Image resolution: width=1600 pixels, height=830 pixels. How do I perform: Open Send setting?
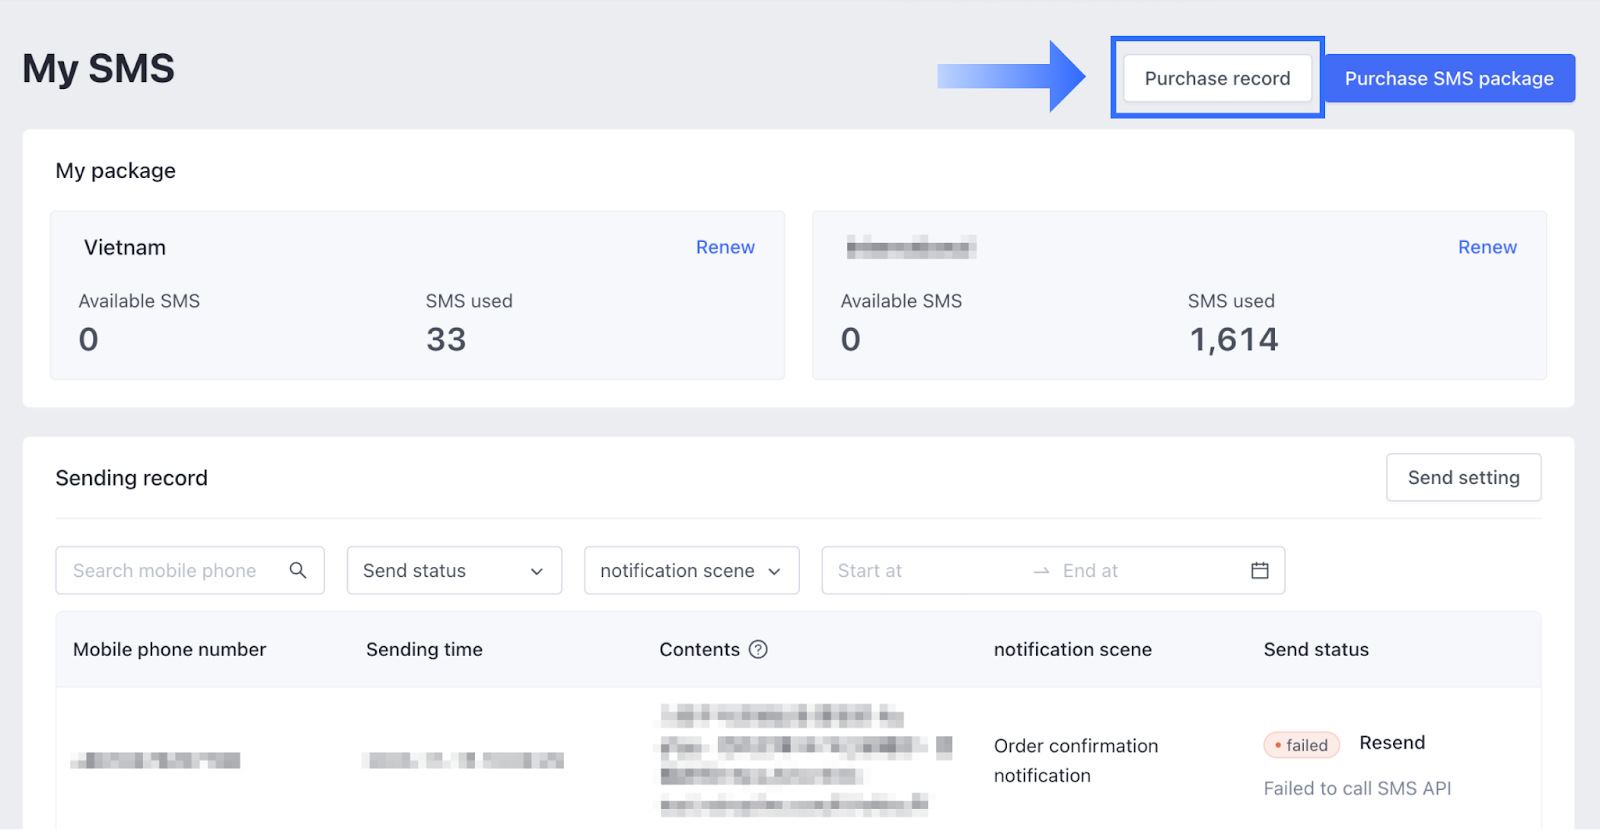(x=1463, y=478)
